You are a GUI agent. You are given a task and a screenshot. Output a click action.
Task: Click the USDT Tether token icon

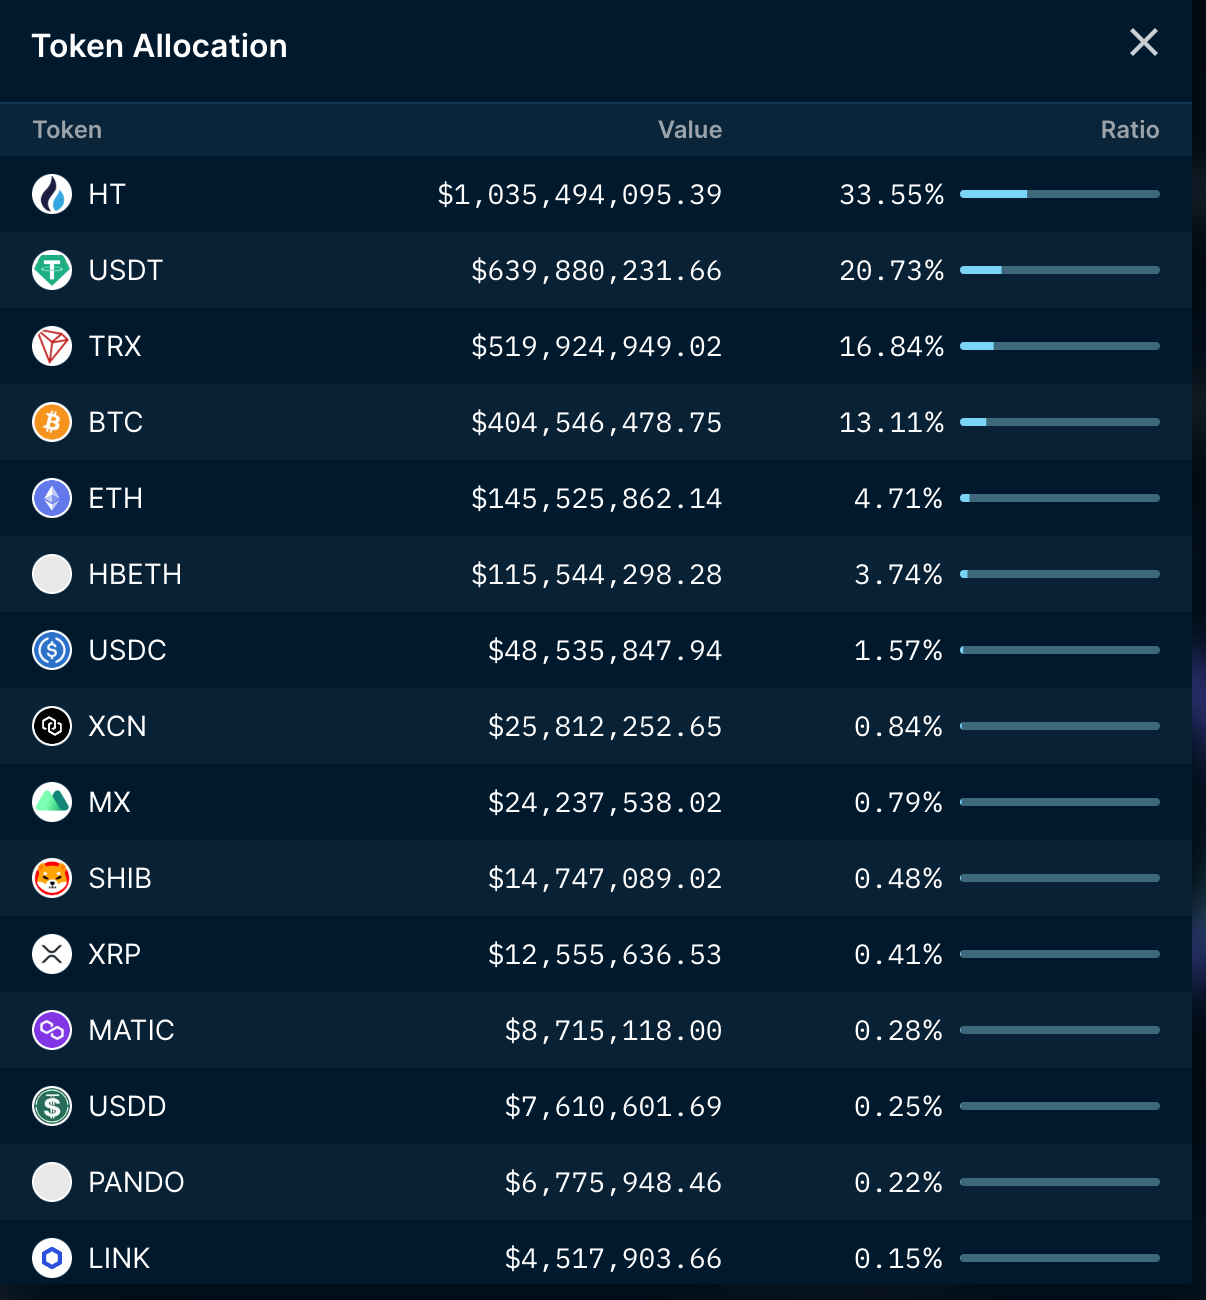52,270
